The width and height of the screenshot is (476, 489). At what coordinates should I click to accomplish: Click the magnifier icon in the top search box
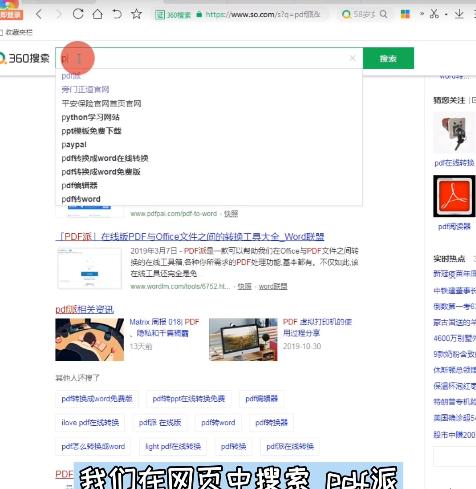pos(384,14)
